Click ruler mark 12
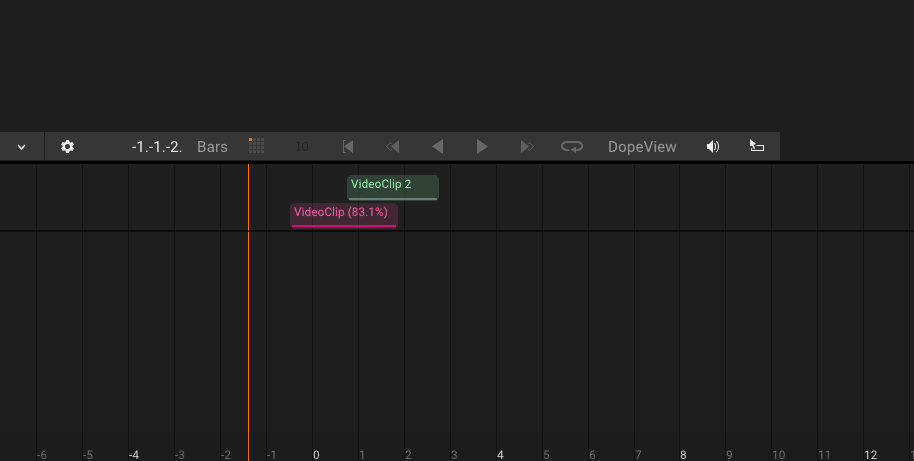The image size is (914, 461). (x=870, y=455)
